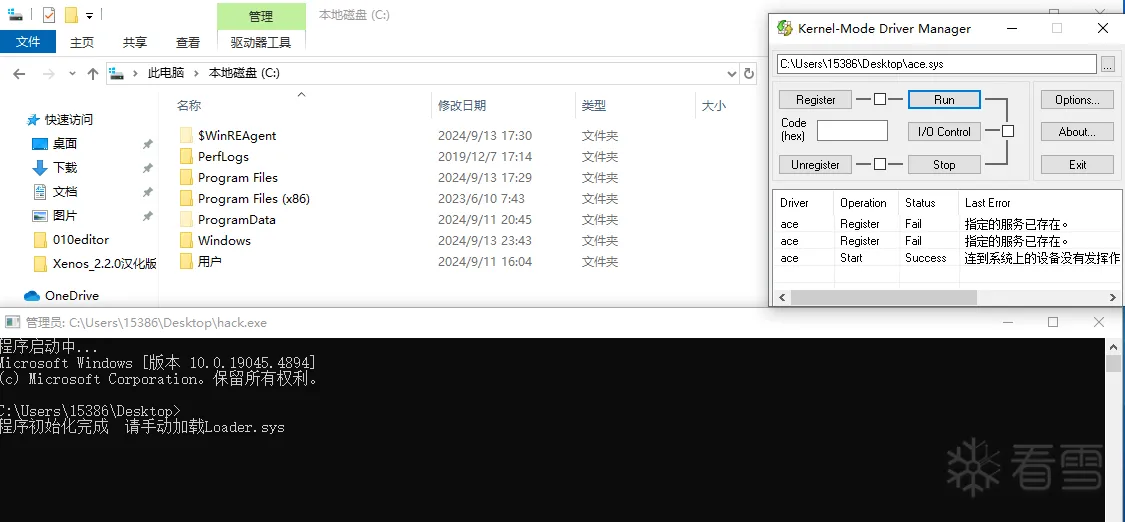This screenshot has height=522, width=1125.
Task: Open the 010editor folder in navigation pane
Action: (81, 239)
